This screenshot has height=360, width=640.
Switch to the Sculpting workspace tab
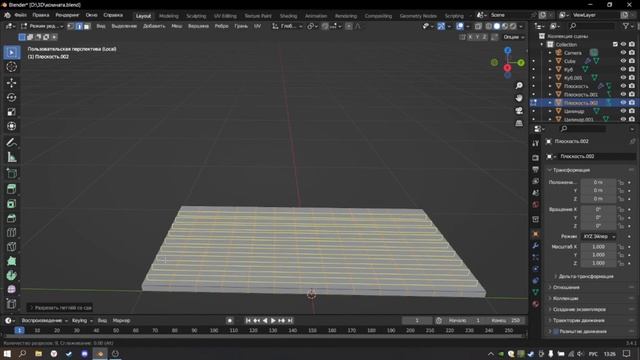(x=196, y=16)
